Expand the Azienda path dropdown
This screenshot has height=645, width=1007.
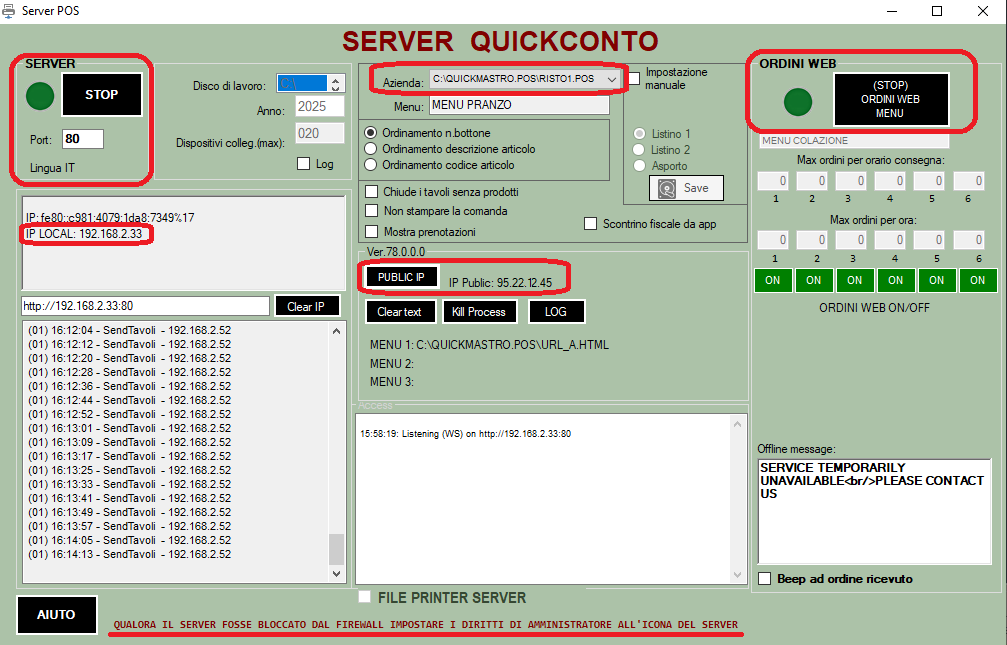[x=612, y=78]
